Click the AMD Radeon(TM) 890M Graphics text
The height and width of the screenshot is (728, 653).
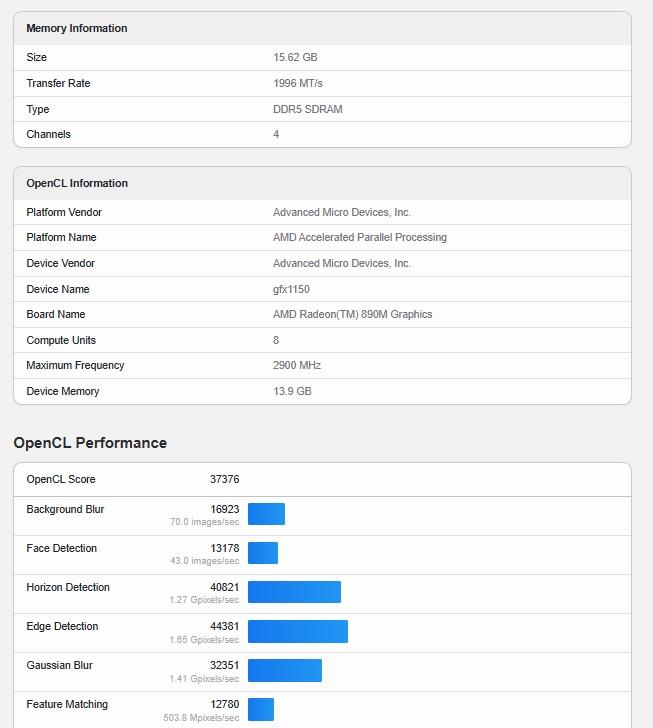coord(352,314)
